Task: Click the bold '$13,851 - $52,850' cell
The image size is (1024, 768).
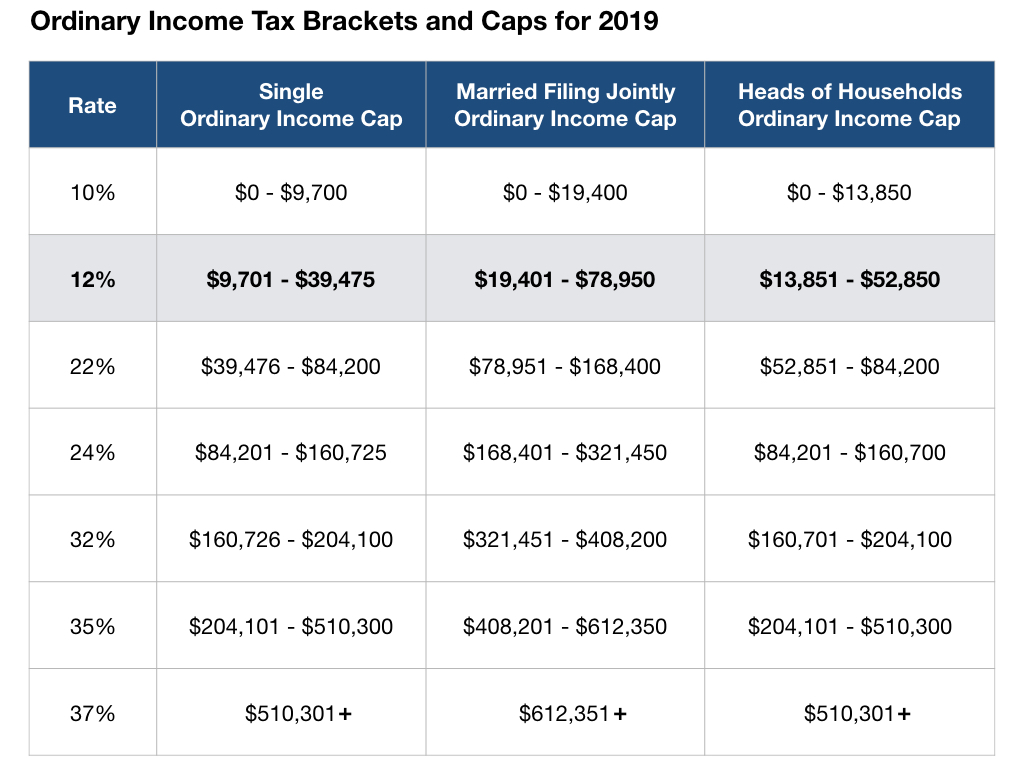Action: [849, 279]
